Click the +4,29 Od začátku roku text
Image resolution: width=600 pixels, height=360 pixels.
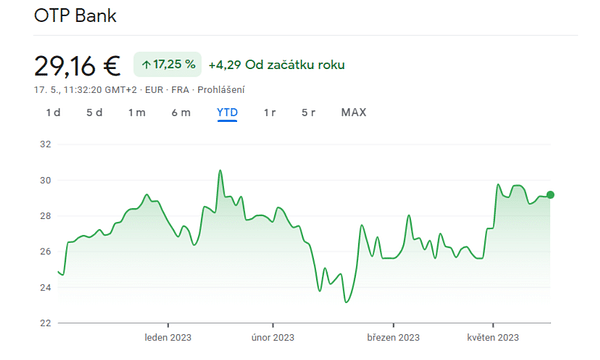tap(277, 65)
